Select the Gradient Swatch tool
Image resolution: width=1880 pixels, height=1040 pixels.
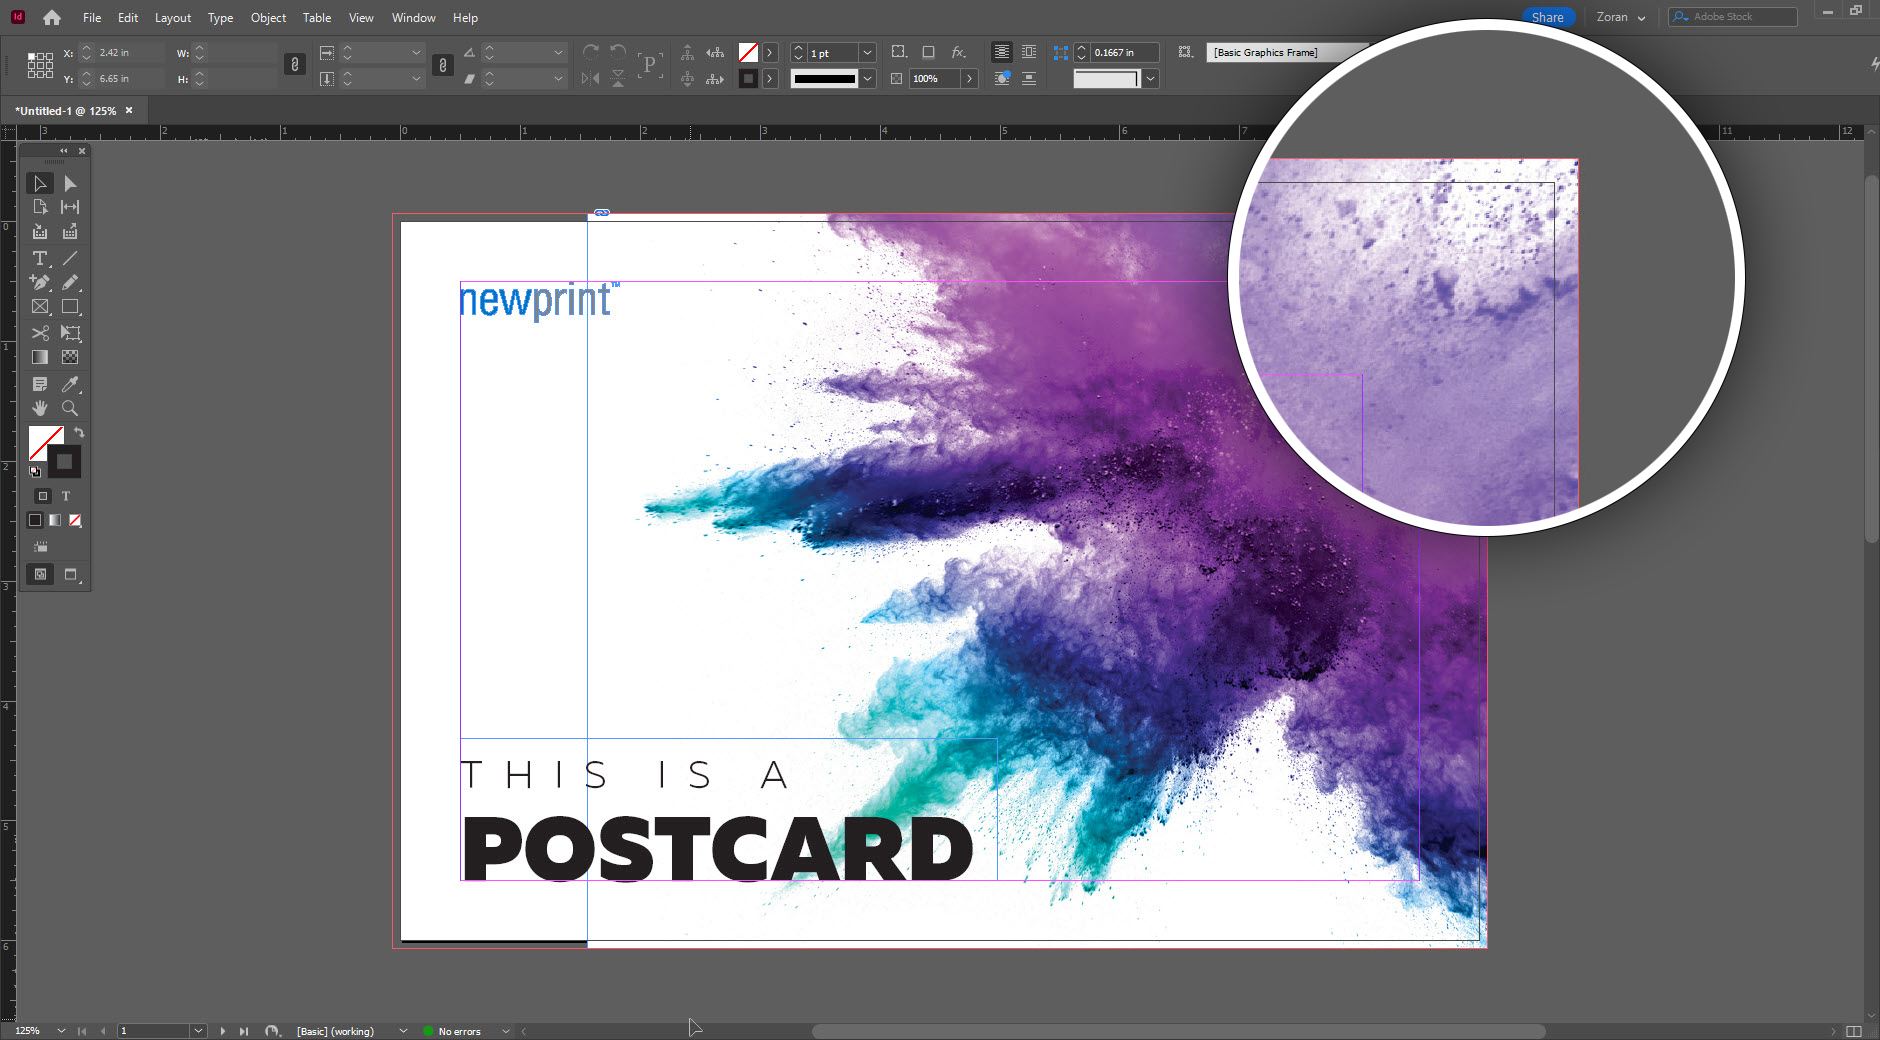click(x=40, y=357)
